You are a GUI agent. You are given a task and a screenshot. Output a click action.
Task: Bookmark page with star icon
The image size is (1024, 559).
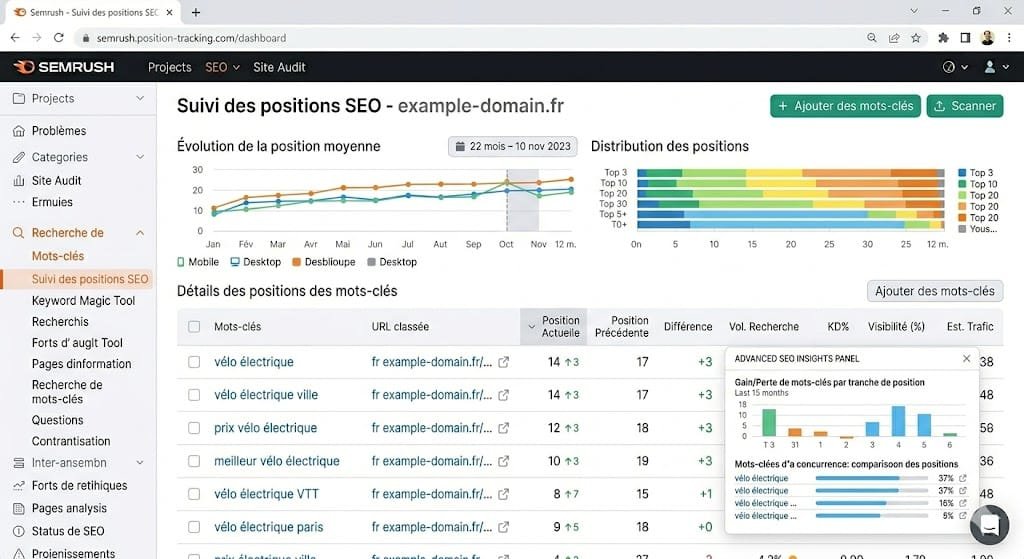point(916,38)
